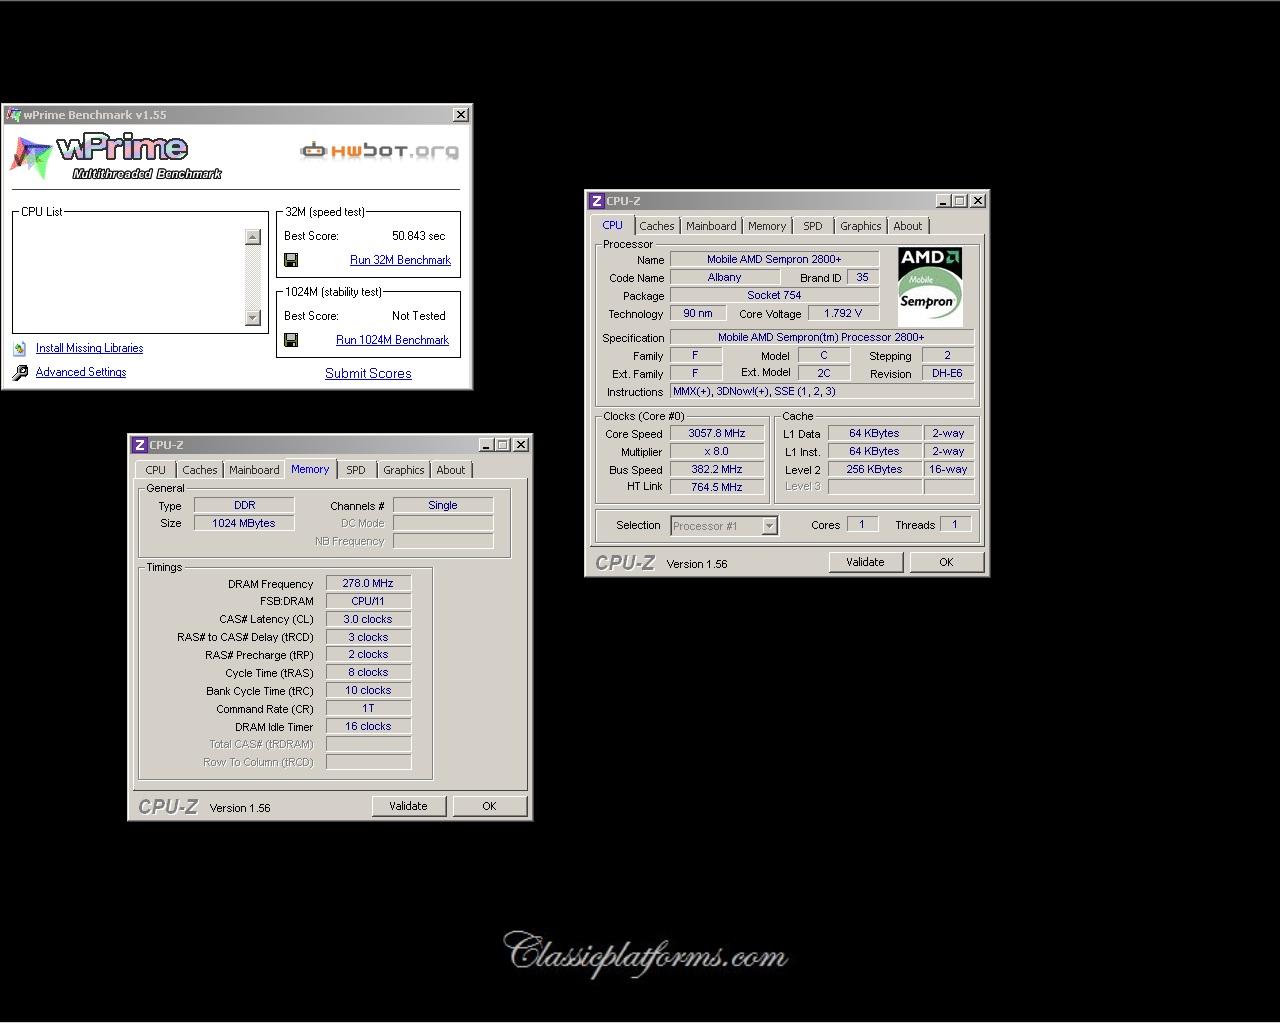Open Mainboard tab in CPU-Z memory window
1280x1024 pixels.
(x=254, y=470)
